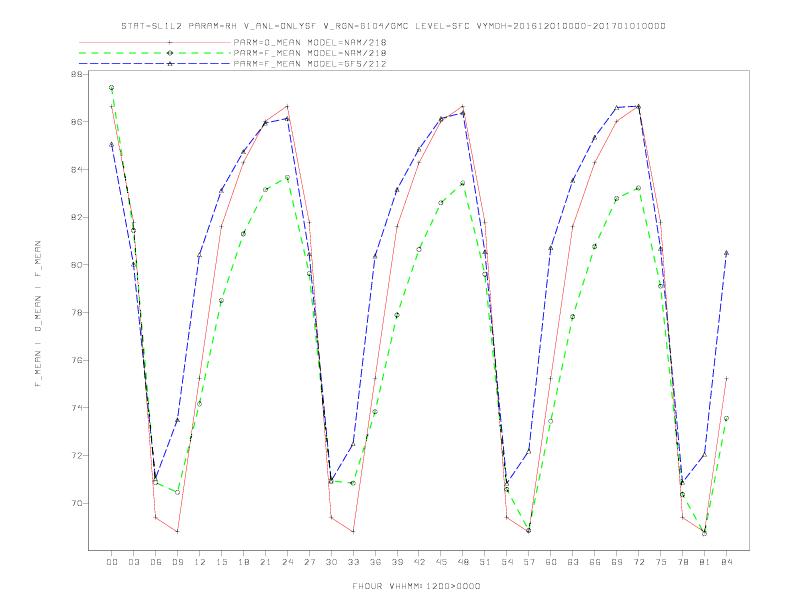
Task: Click the horizontal axis title FHOUR VHHMM=1200>0000
Action: click(416, 586)
